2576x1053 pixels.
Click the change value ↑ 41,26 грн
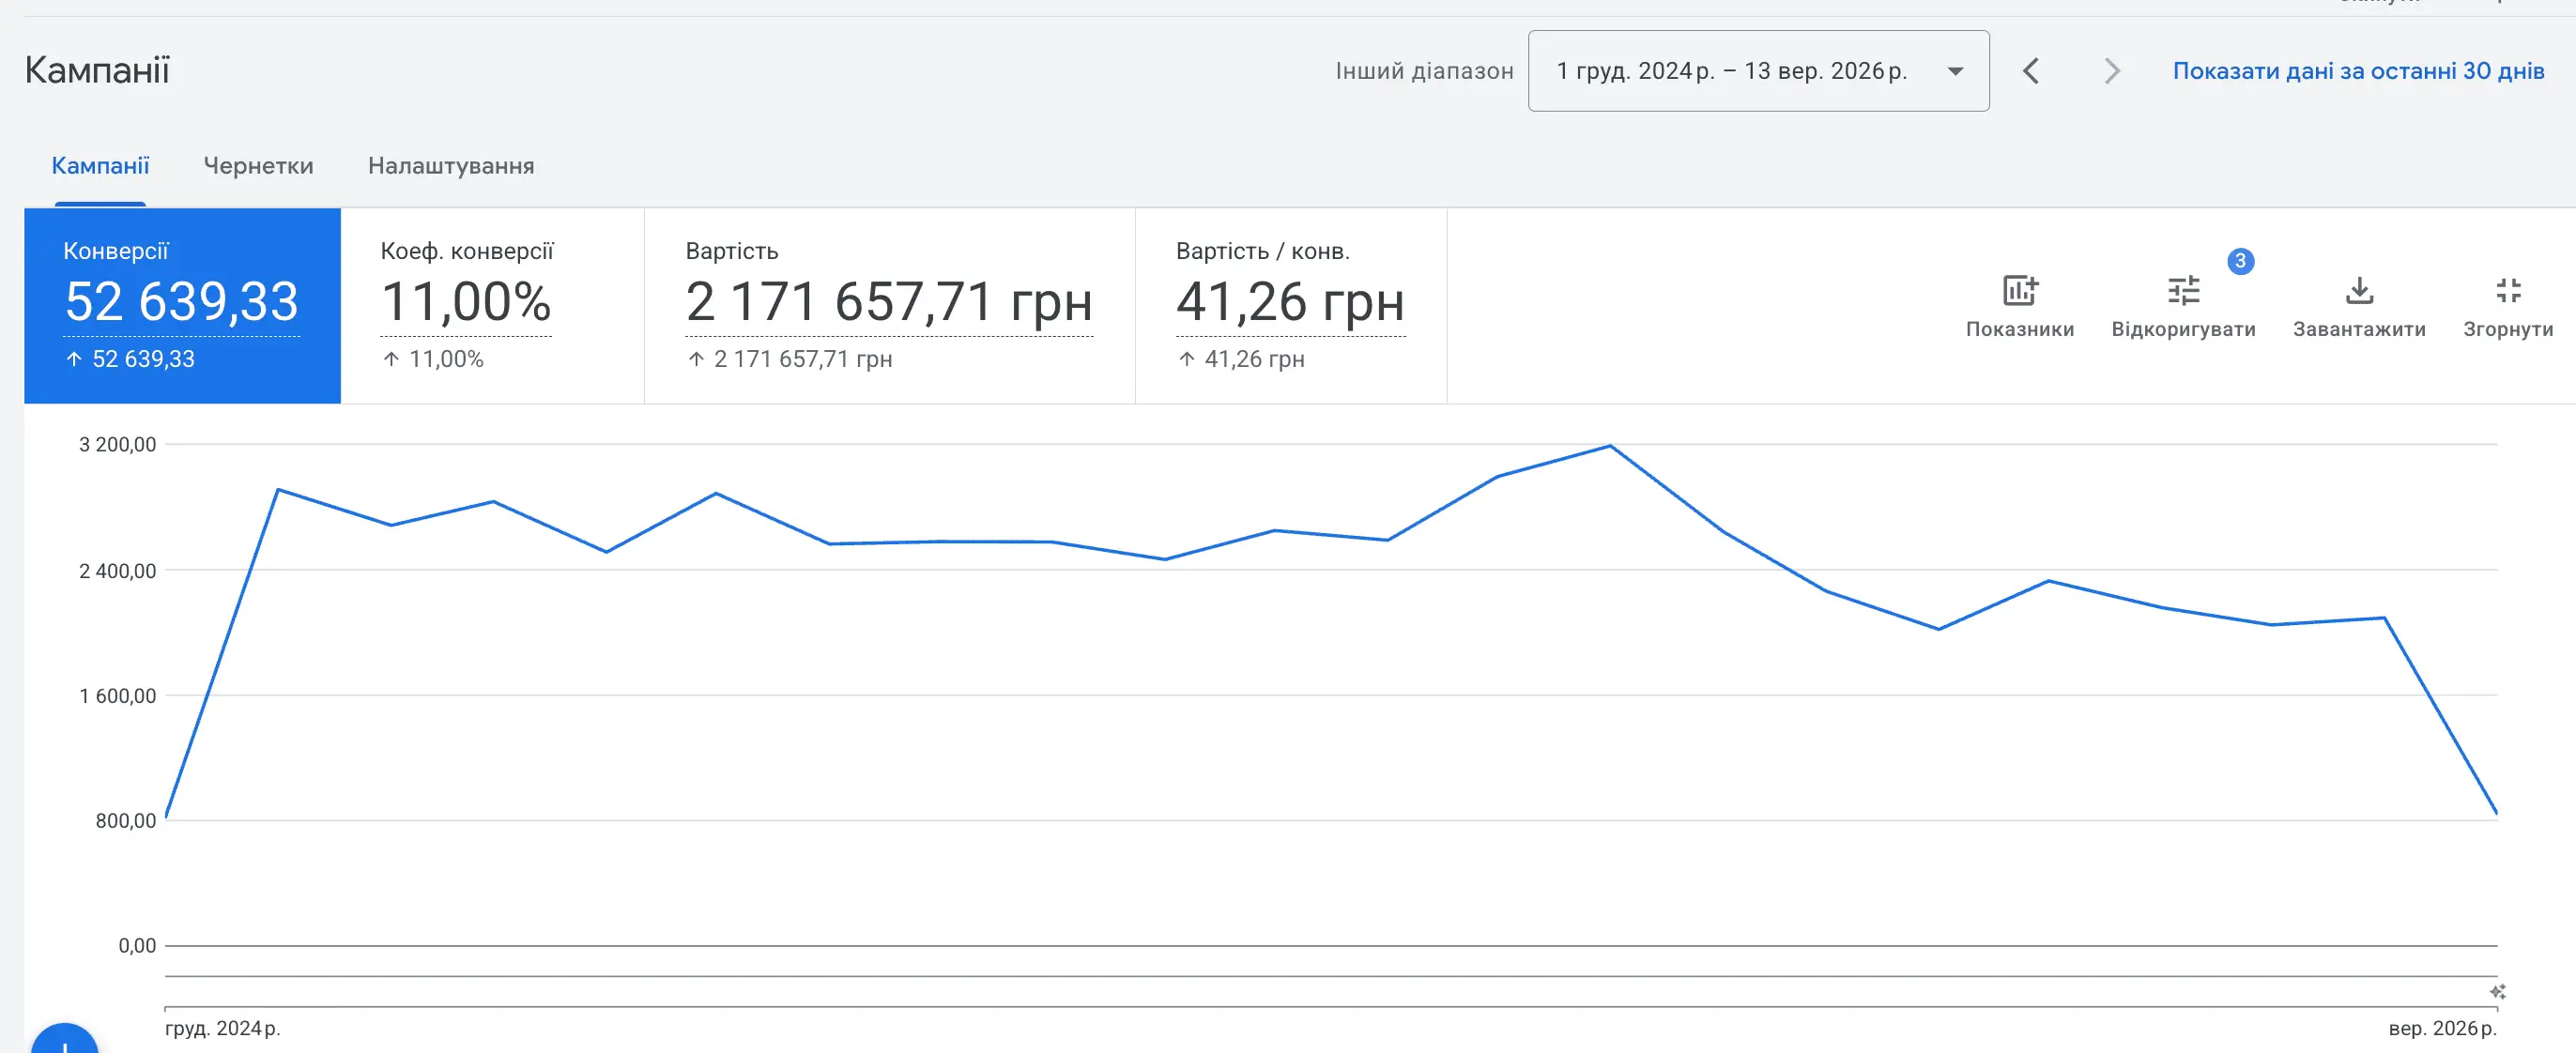1241,359
